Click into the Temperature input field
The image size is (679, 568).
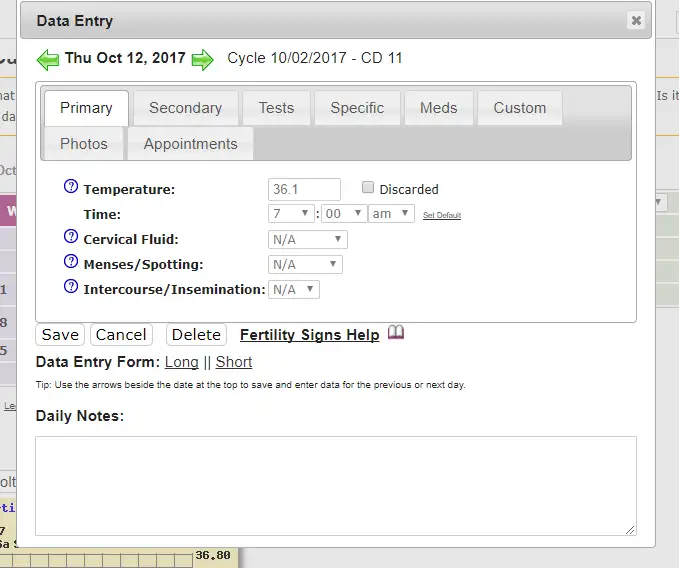pyautogui.click(x=304, y=189)
